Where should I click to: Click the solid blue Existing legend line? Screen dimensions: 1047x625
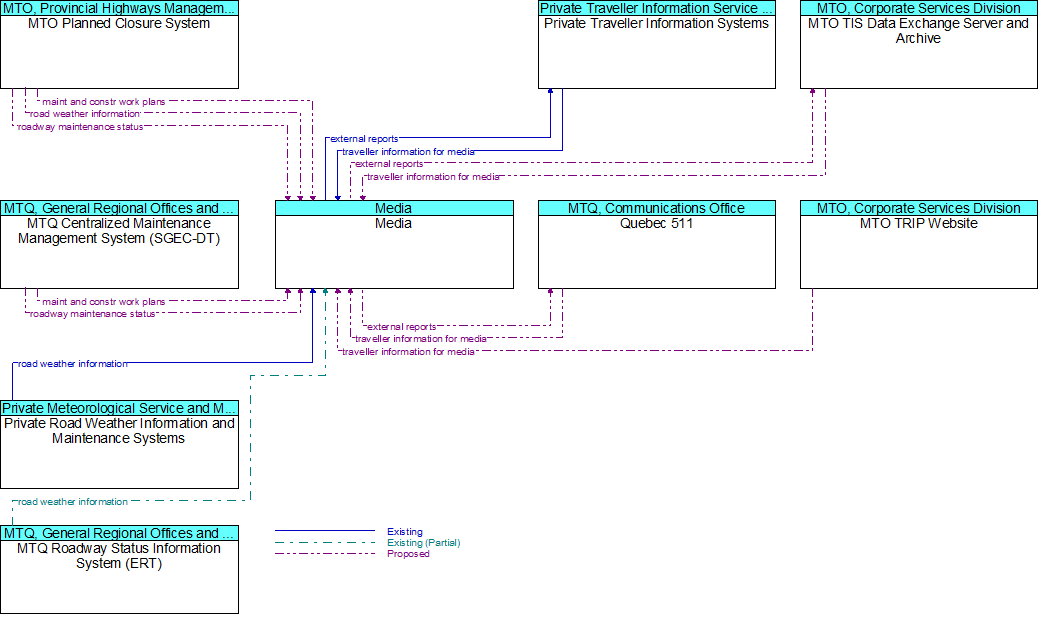pyautogui.click(x=324, y=531)
